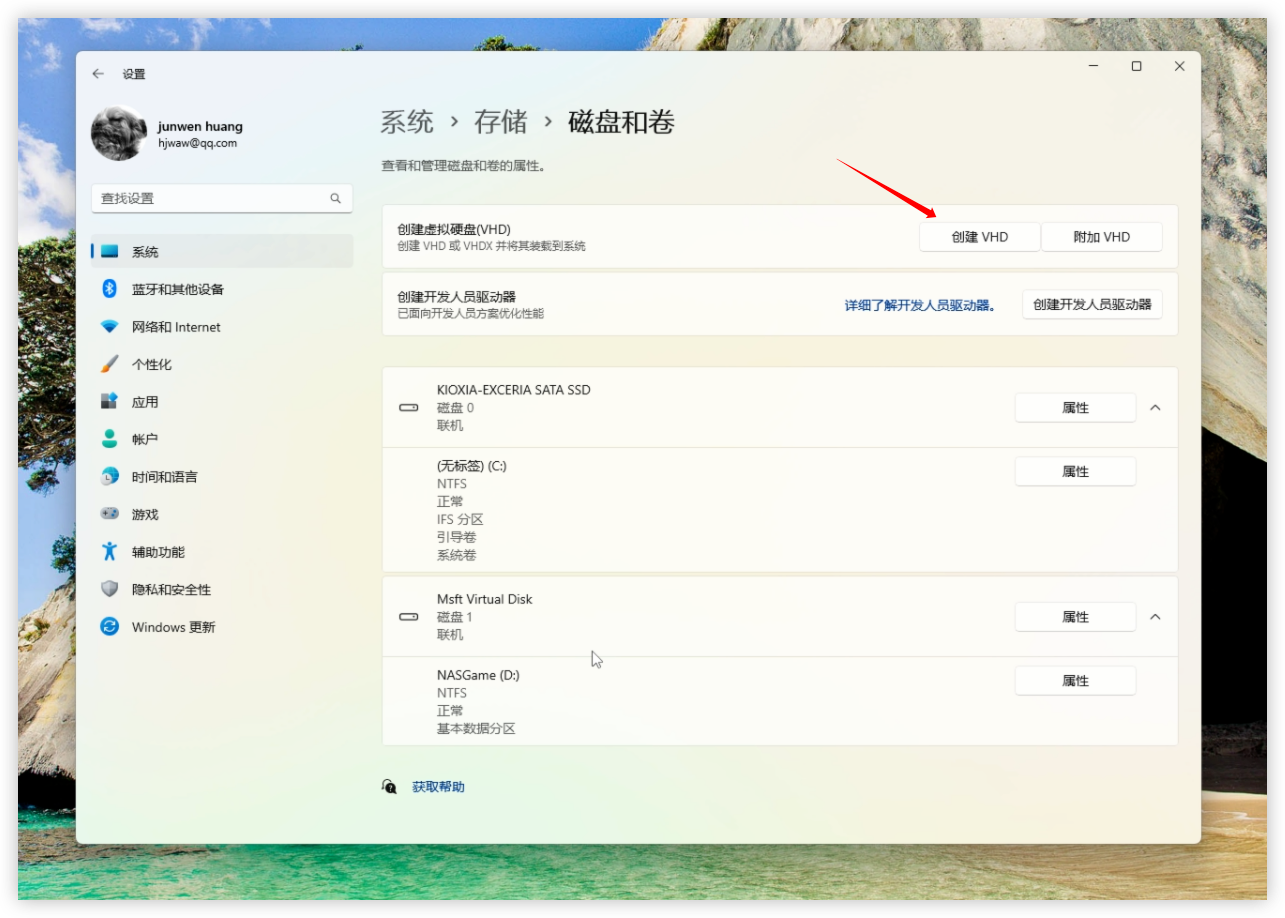Click the 查找设置 search field
1285x918 pixels.
click(x=212, y=198)
